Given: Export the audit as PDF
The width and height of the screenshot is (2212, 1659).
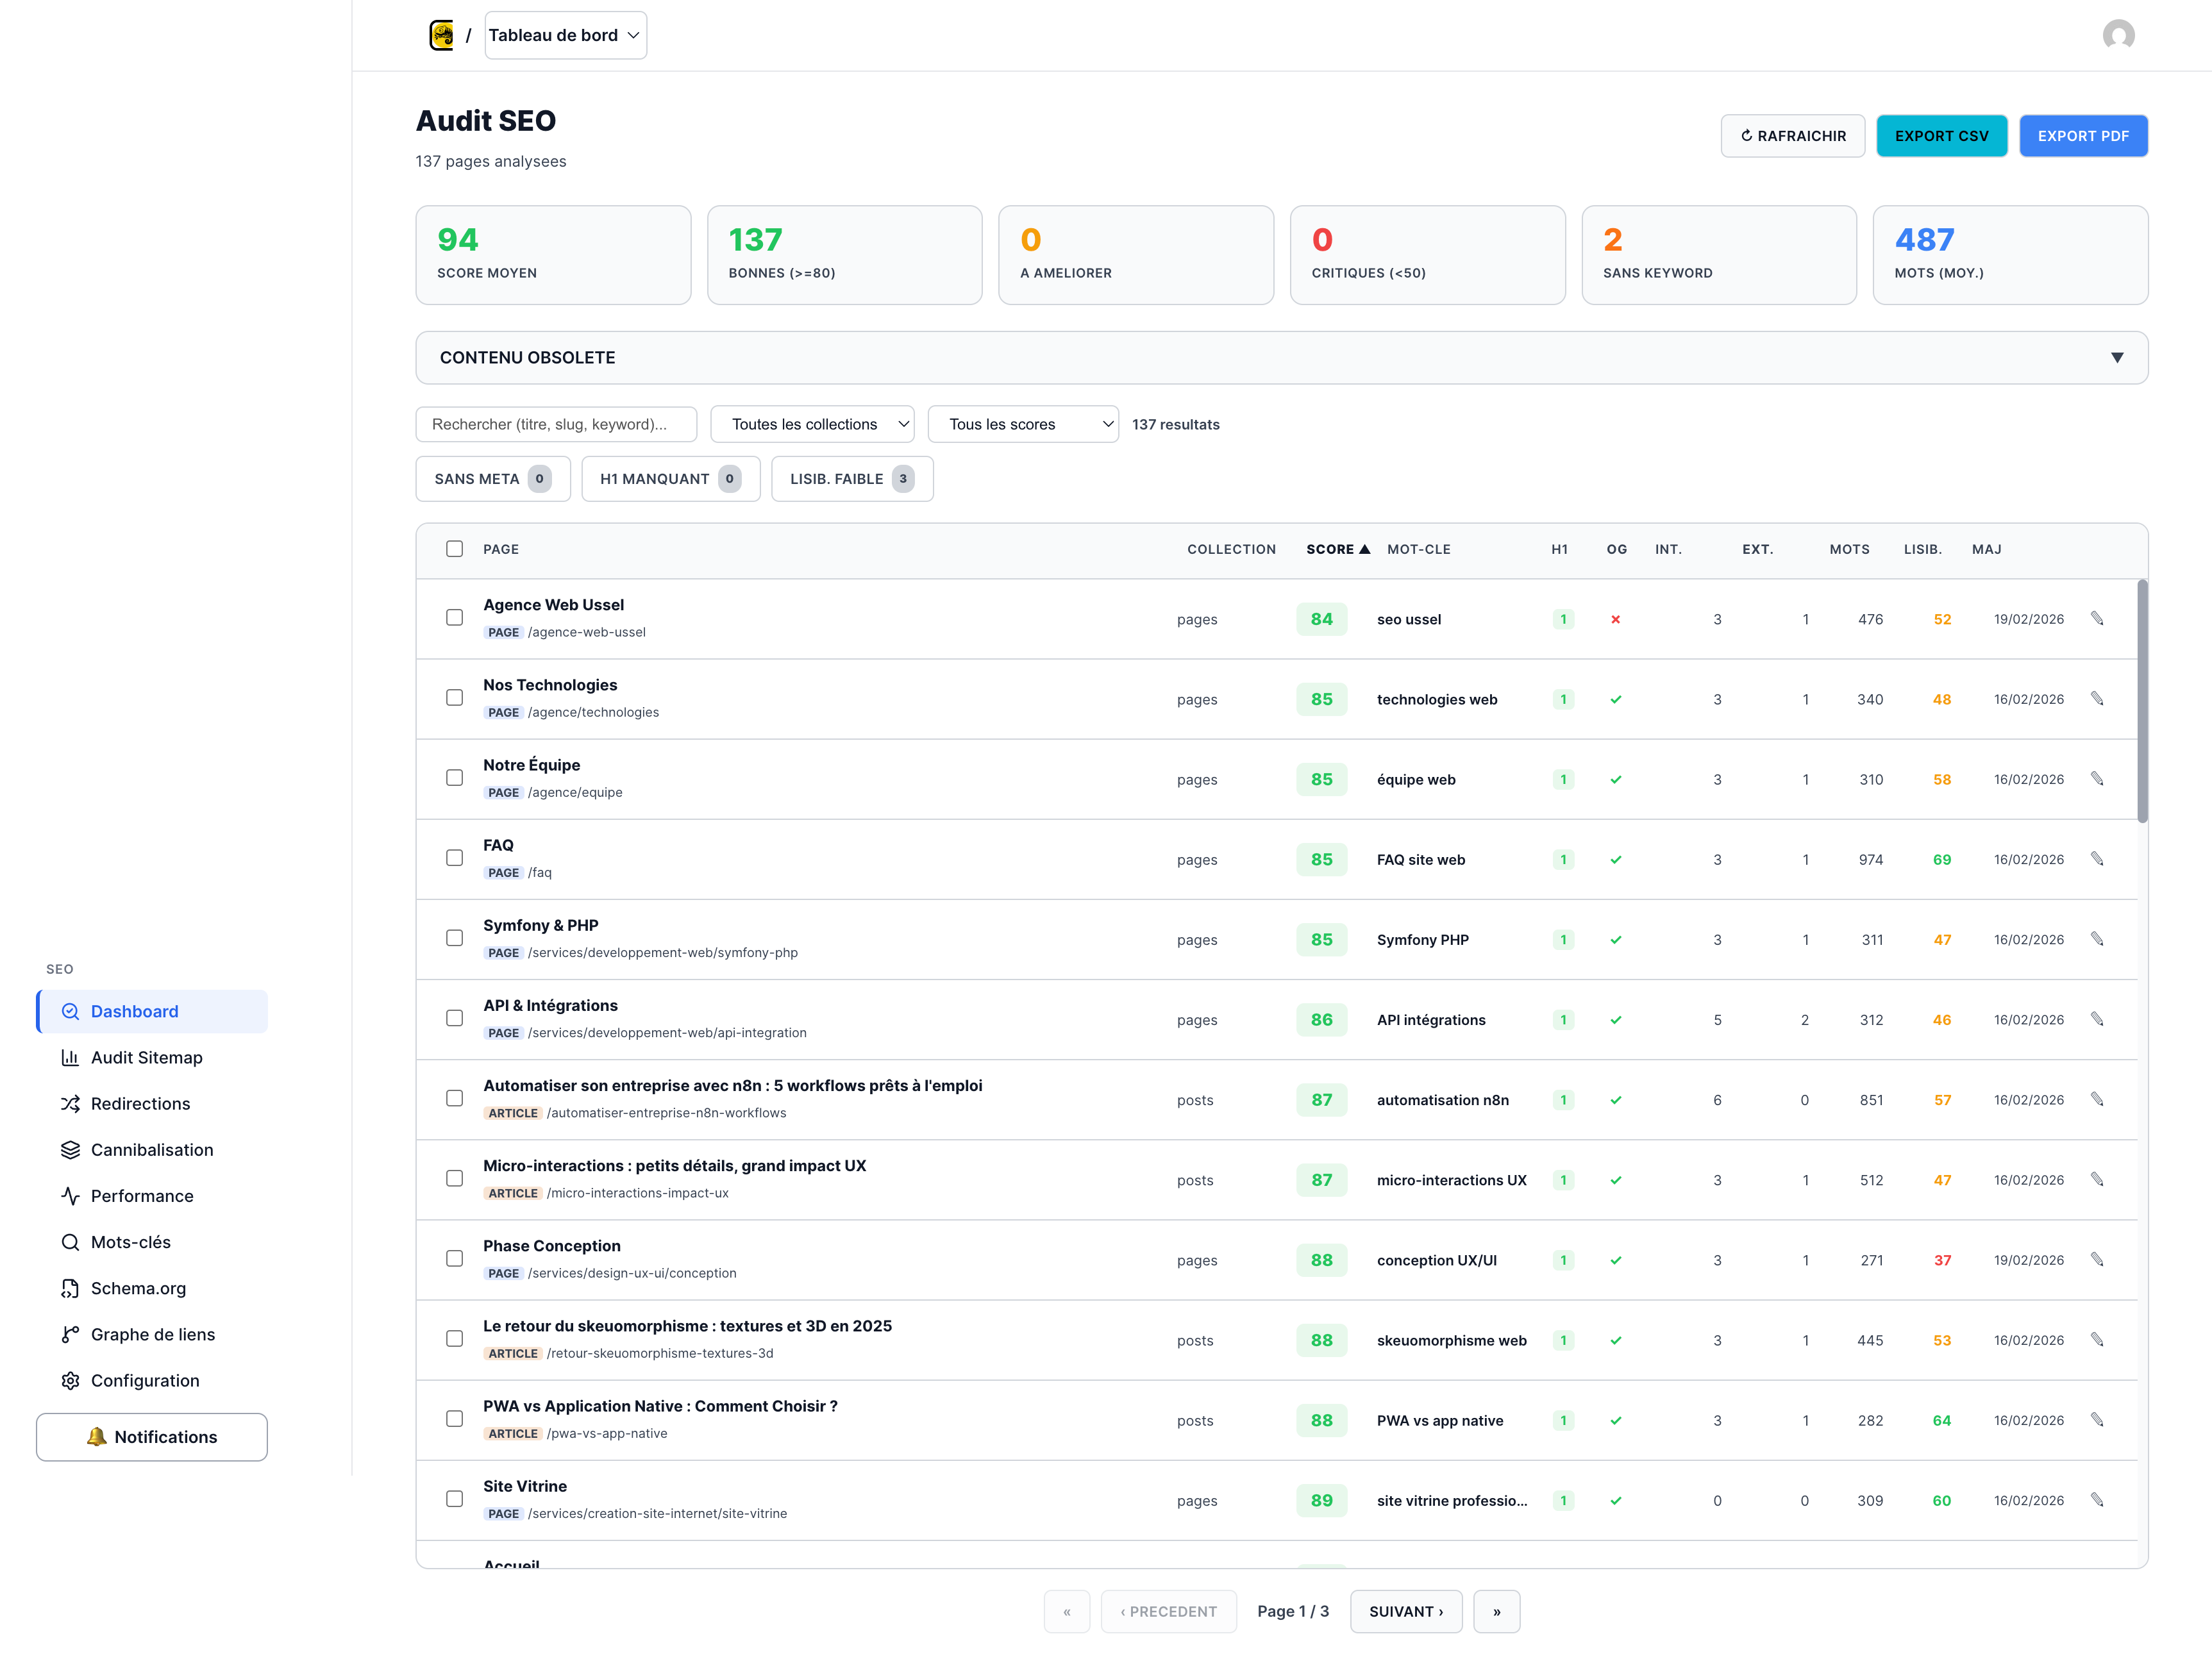Looking at the screenshot, I should click(2084, 135).
